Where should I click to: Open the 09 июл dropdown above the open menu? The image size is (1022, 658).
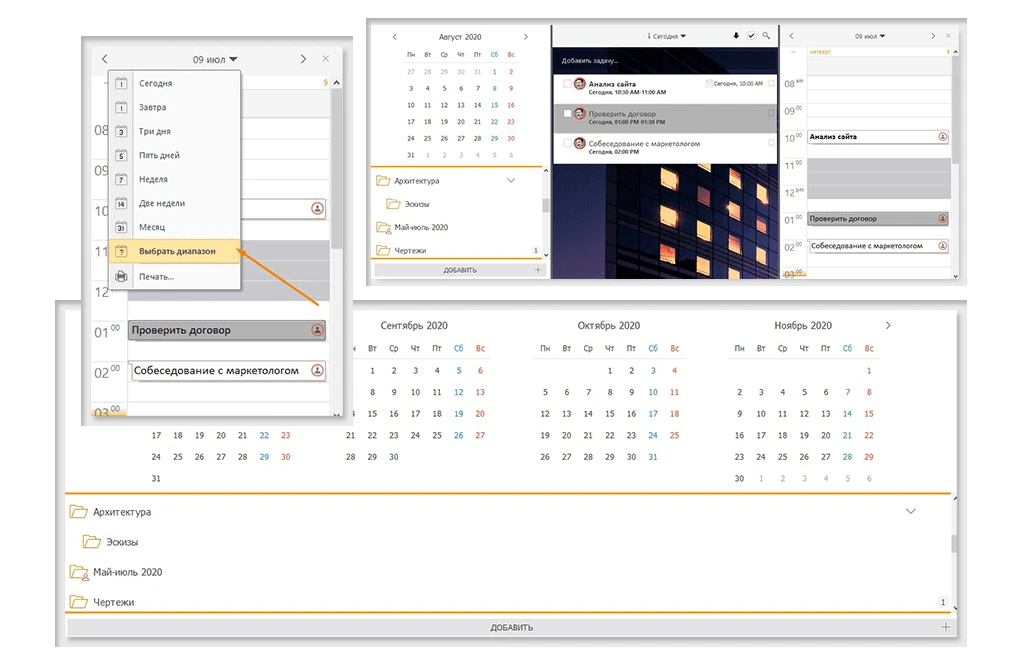(215, 59)
